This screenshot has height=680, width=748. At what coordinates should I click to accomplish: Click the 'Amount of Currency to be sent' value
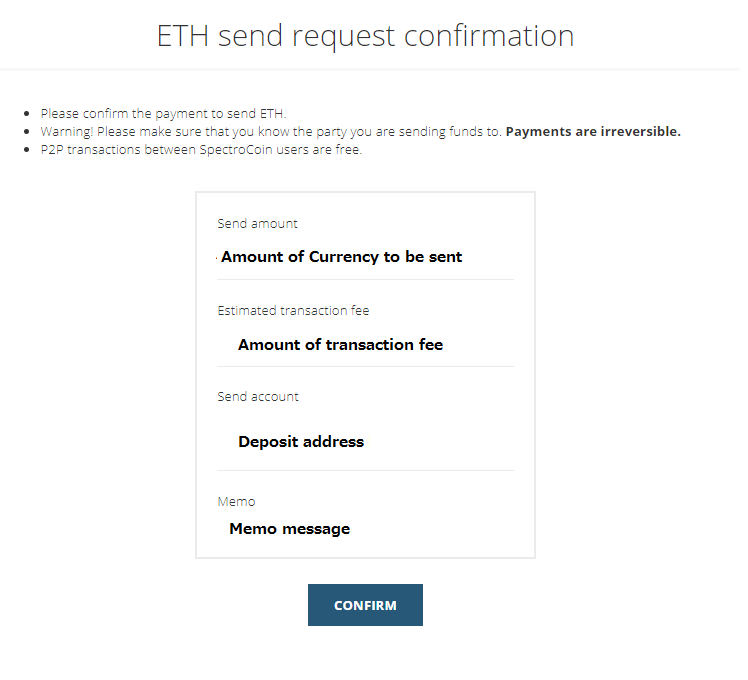click(341, 257)
